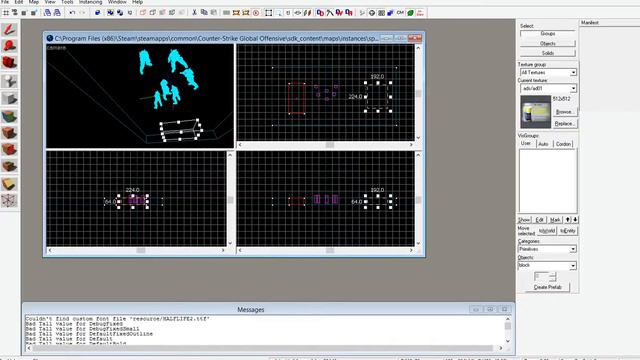Select the Selection tool in left toolbar
This screenshot has height=360, width=640.
click(9, 30)
